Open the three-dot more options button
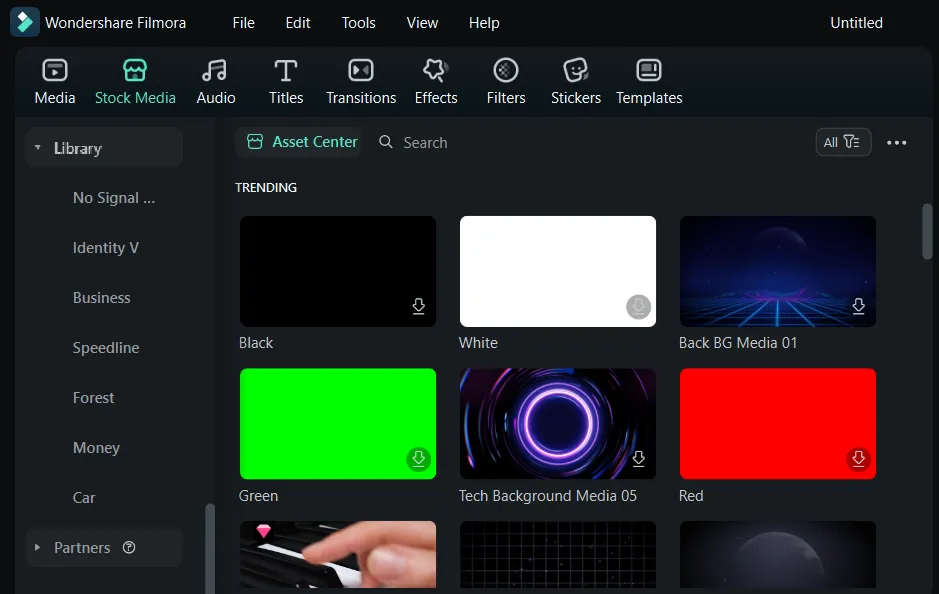This screenshot has width=939, height=594. pyautogui.click(x=897, y=143)
